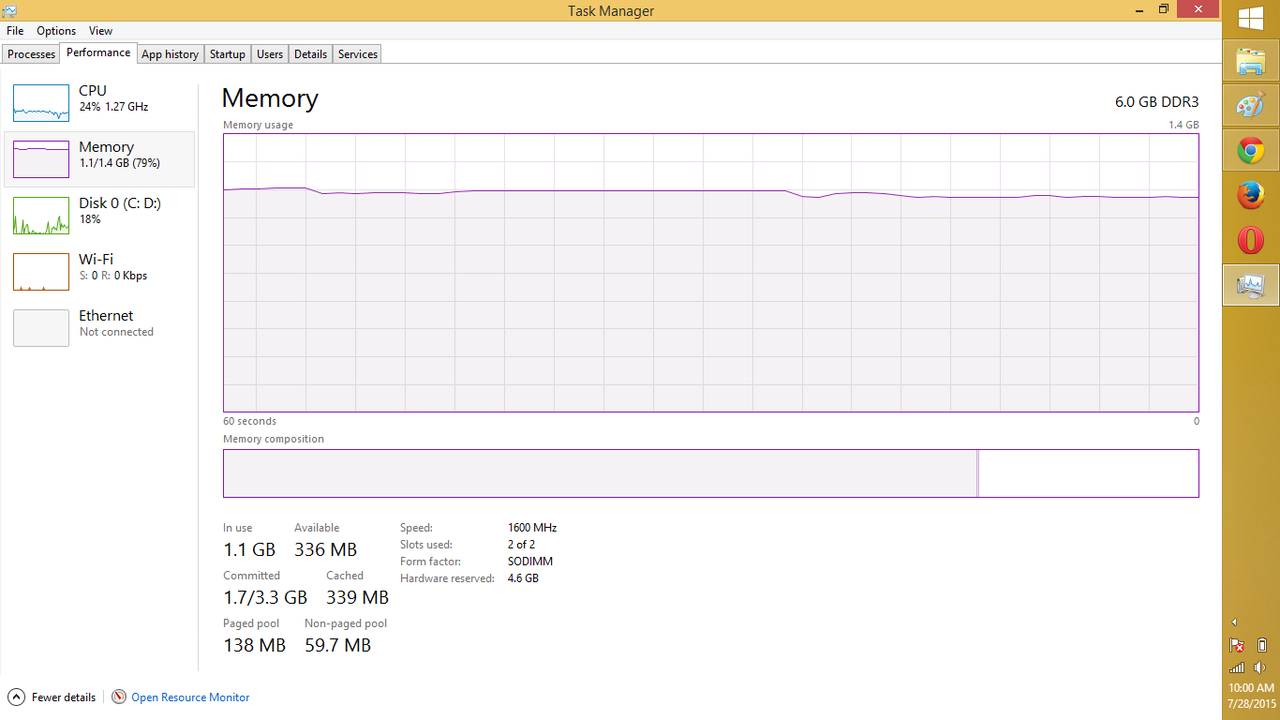Click the Windows Start button

(1251, 19)
